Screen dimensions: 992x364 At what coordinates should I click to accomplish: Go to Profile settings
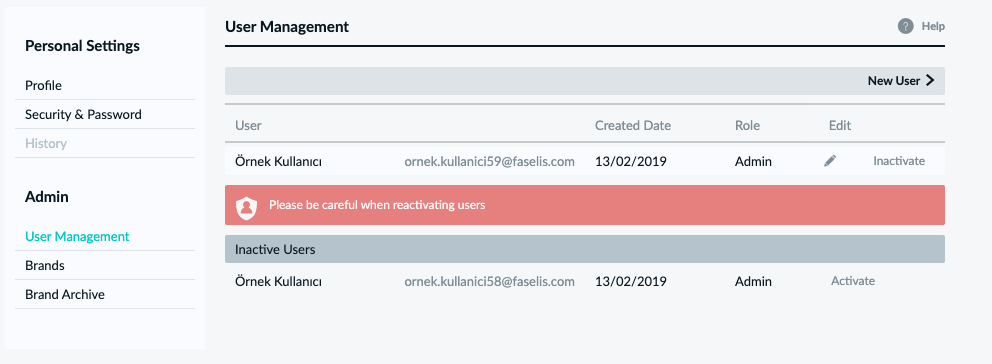pos(43,85)
